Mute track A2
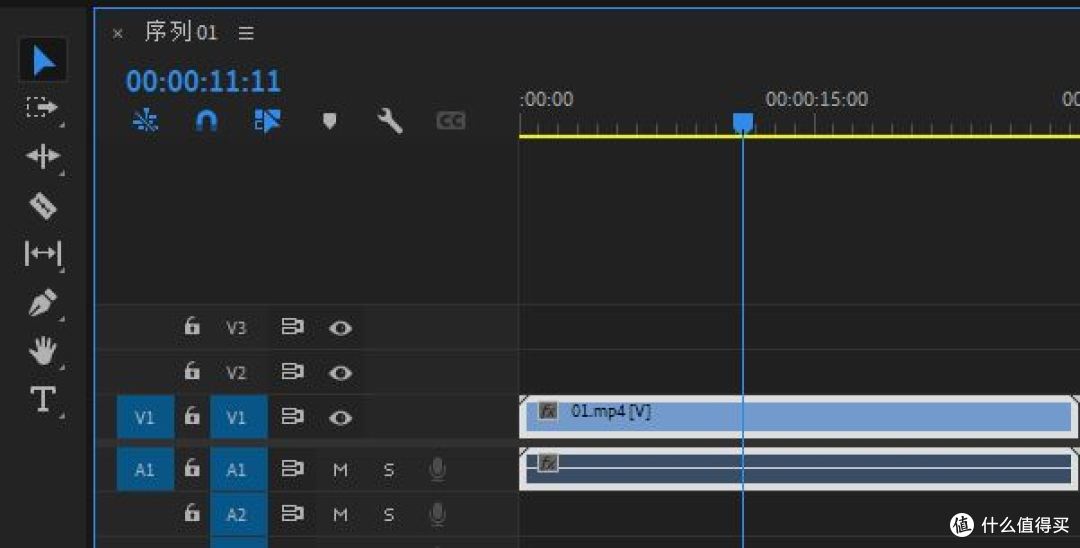Screen dimensions: 1080x548 click(340, 515)
